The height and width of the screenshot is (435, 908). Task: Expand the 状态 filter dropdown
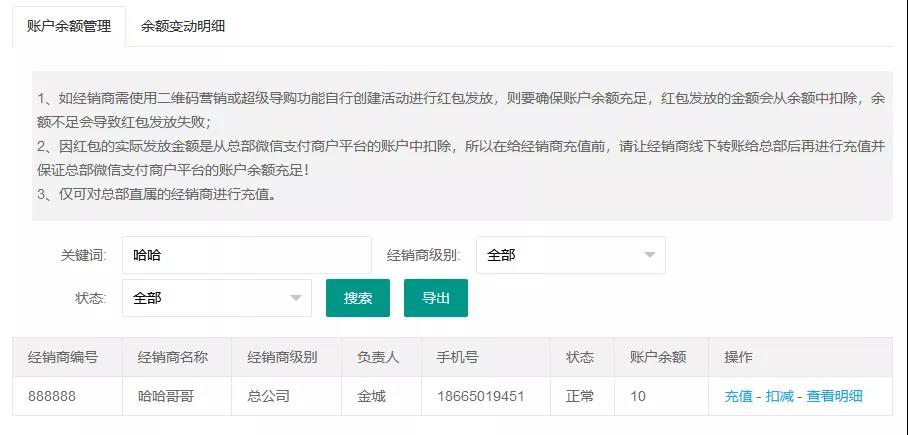pos(217,298)
